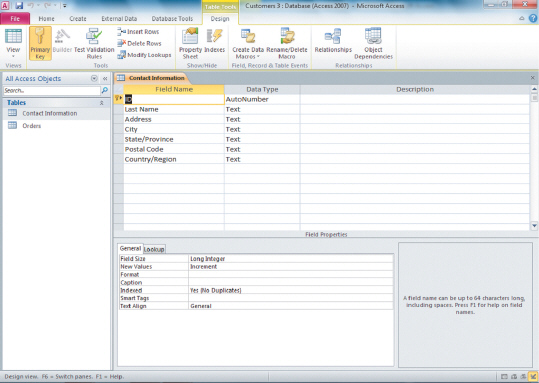Open the File tab
Viewport: 539px width, 383px height.
pos(15,19)
